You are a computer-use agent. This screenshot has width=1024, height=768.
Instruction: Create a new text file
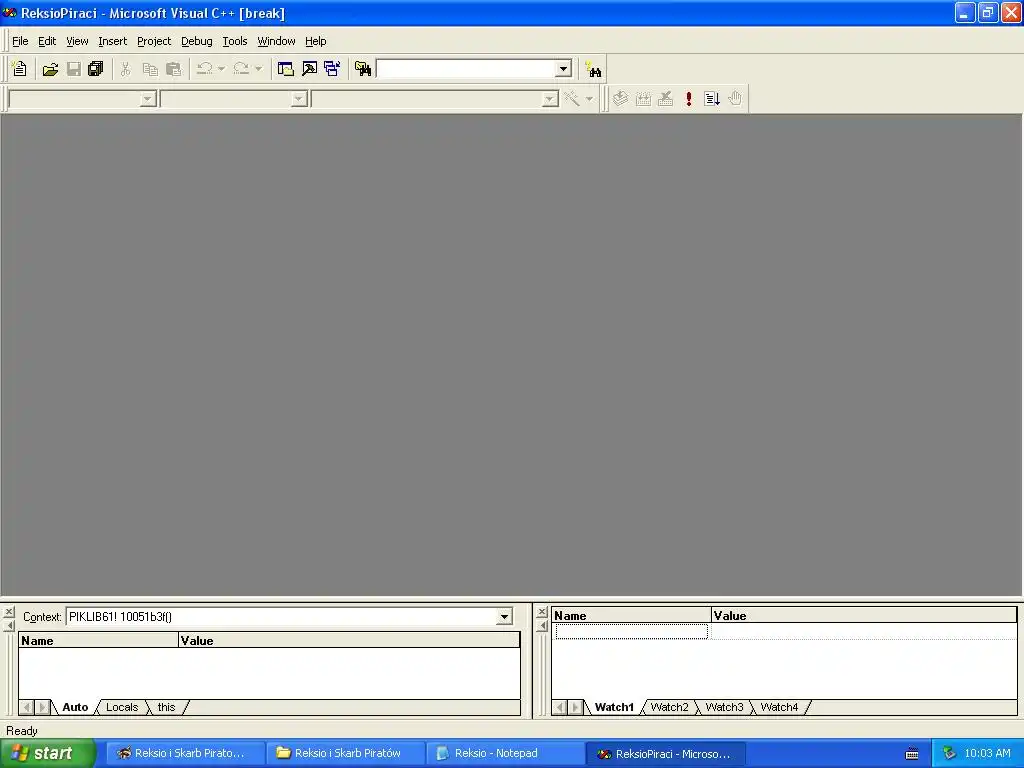[20, 69]
